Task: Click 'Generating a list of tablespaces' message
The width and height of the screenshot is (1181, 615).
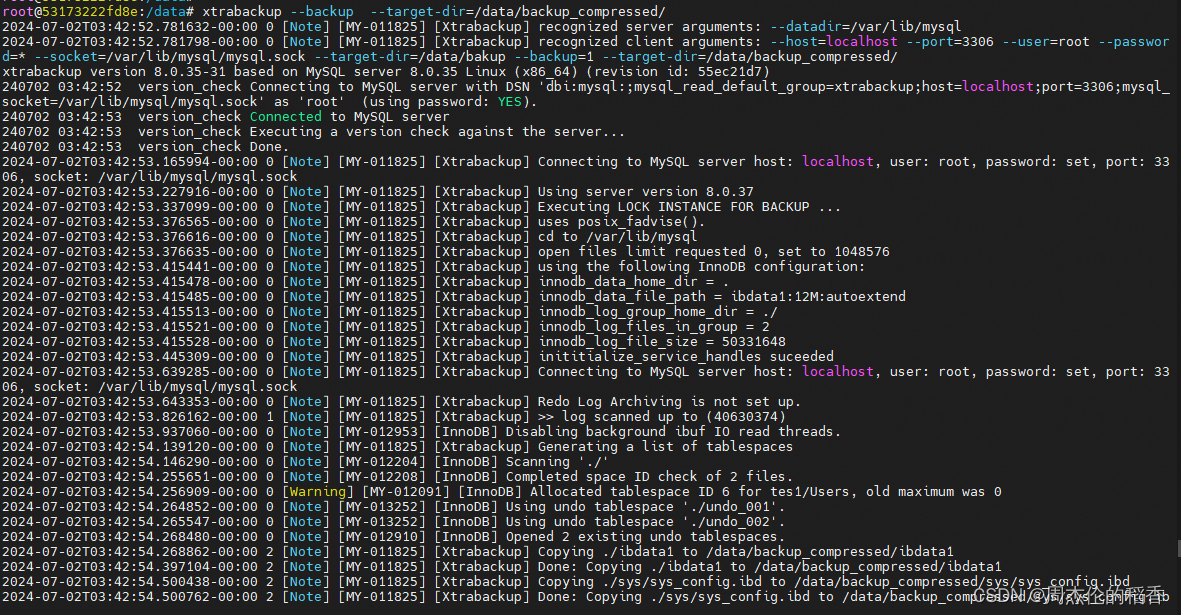Action: [665, 449]
